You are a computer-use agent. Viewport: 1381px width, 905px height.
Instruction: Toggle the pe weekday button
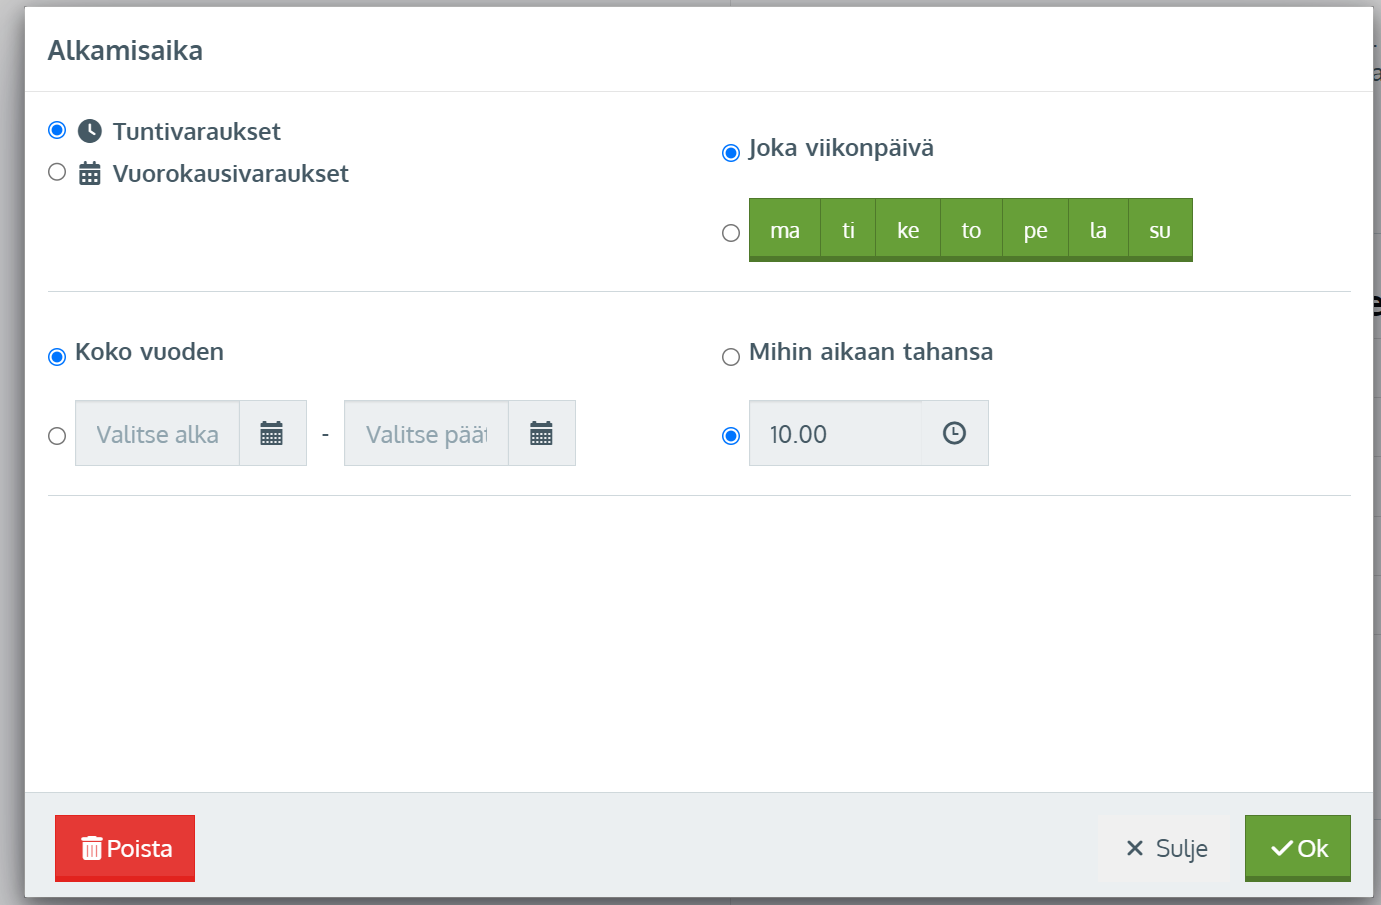1035,230
